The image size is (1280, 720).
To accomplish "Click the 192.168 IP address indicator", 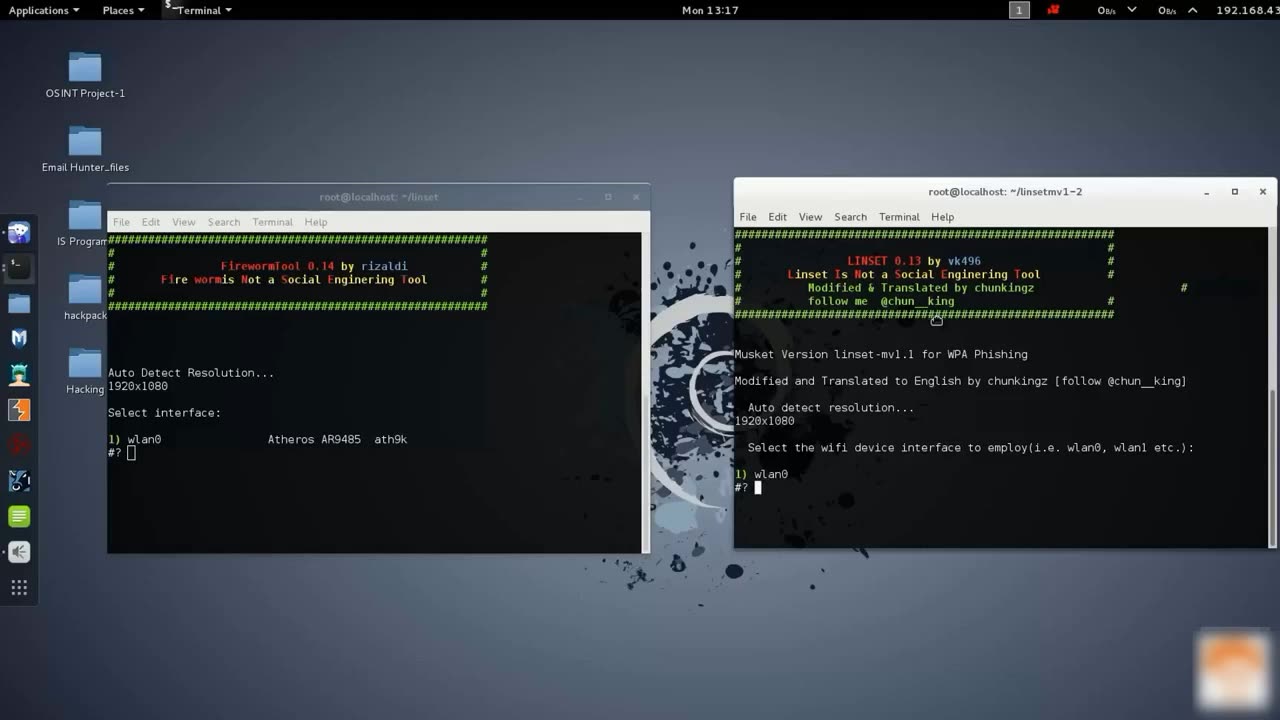I will pos(1247,10).
